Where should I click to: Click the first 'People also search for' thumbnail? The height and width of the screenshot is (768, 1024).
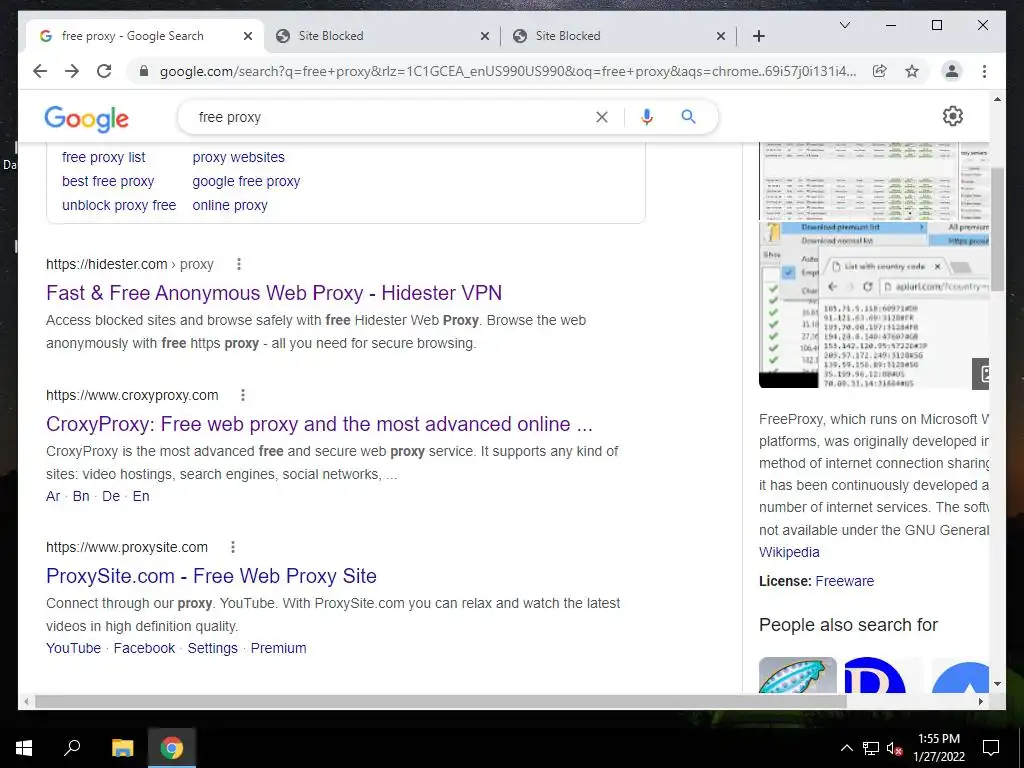pos(797,675)
